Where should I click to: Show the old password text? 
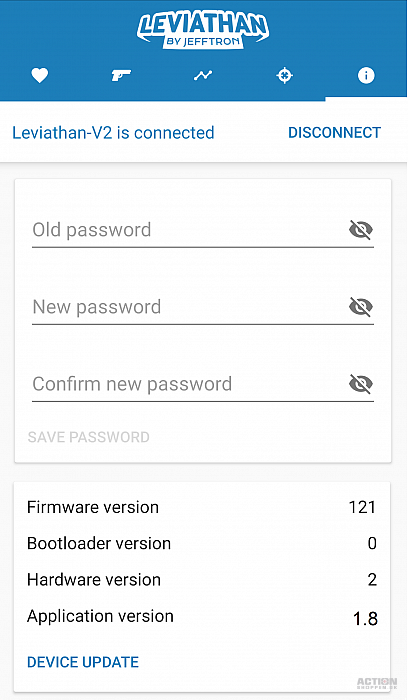pos(361,229)
